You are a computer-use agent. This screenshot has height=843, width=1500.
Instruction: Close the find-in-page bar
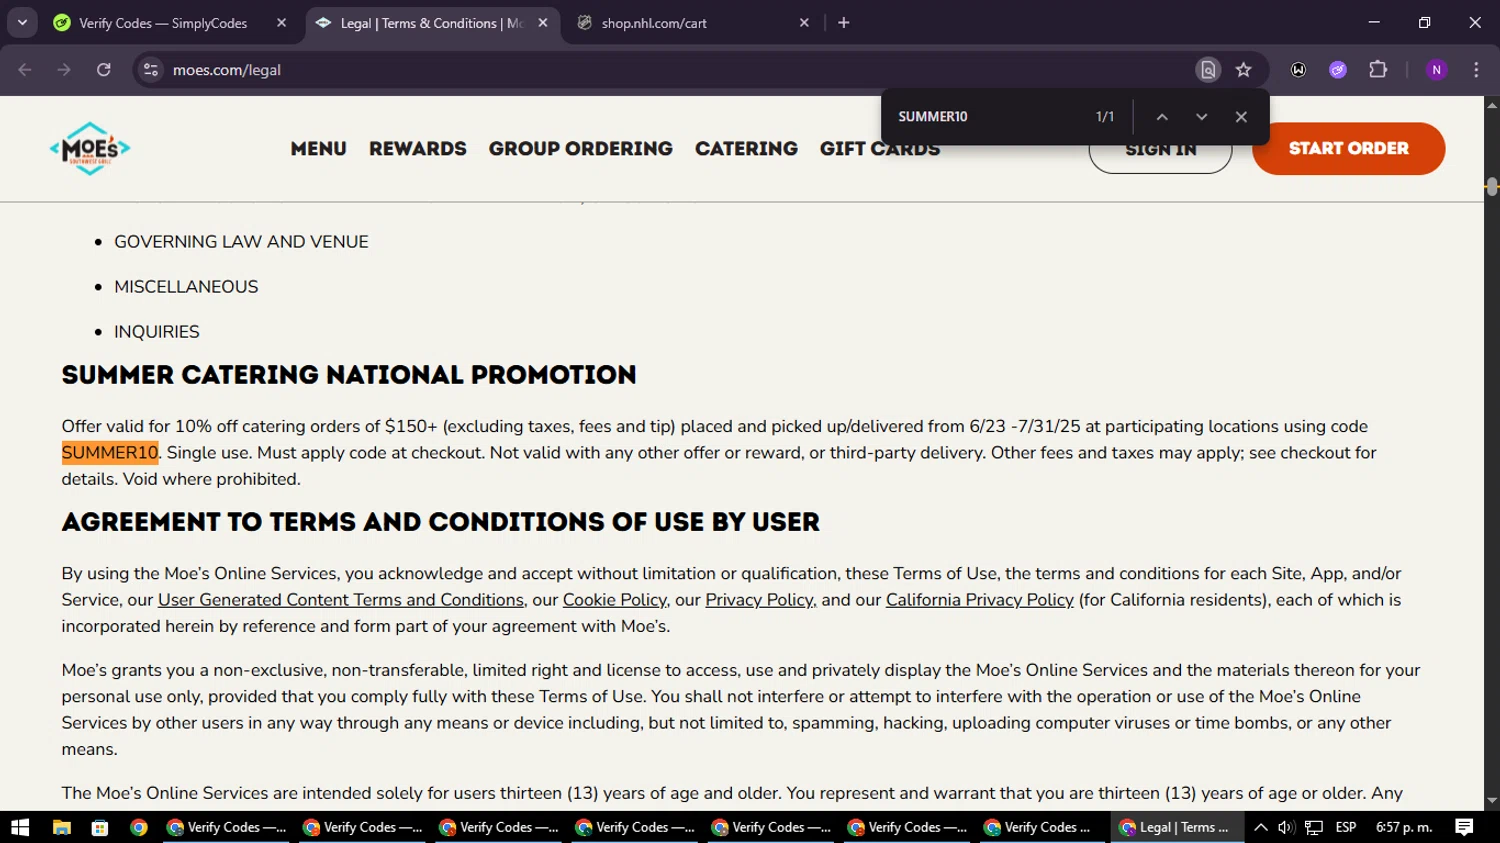[x=1241, y=117]
